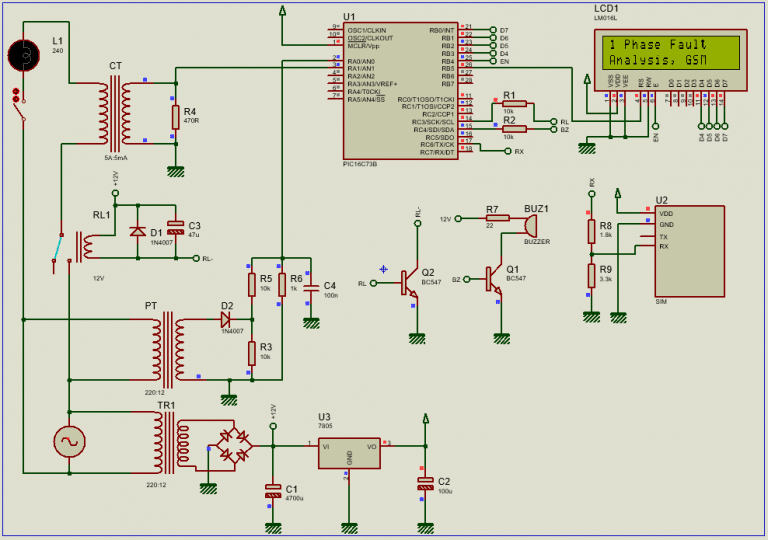768x540 pixels.
Task: Select capacitor C3 47u
Action: pos(175,228)
